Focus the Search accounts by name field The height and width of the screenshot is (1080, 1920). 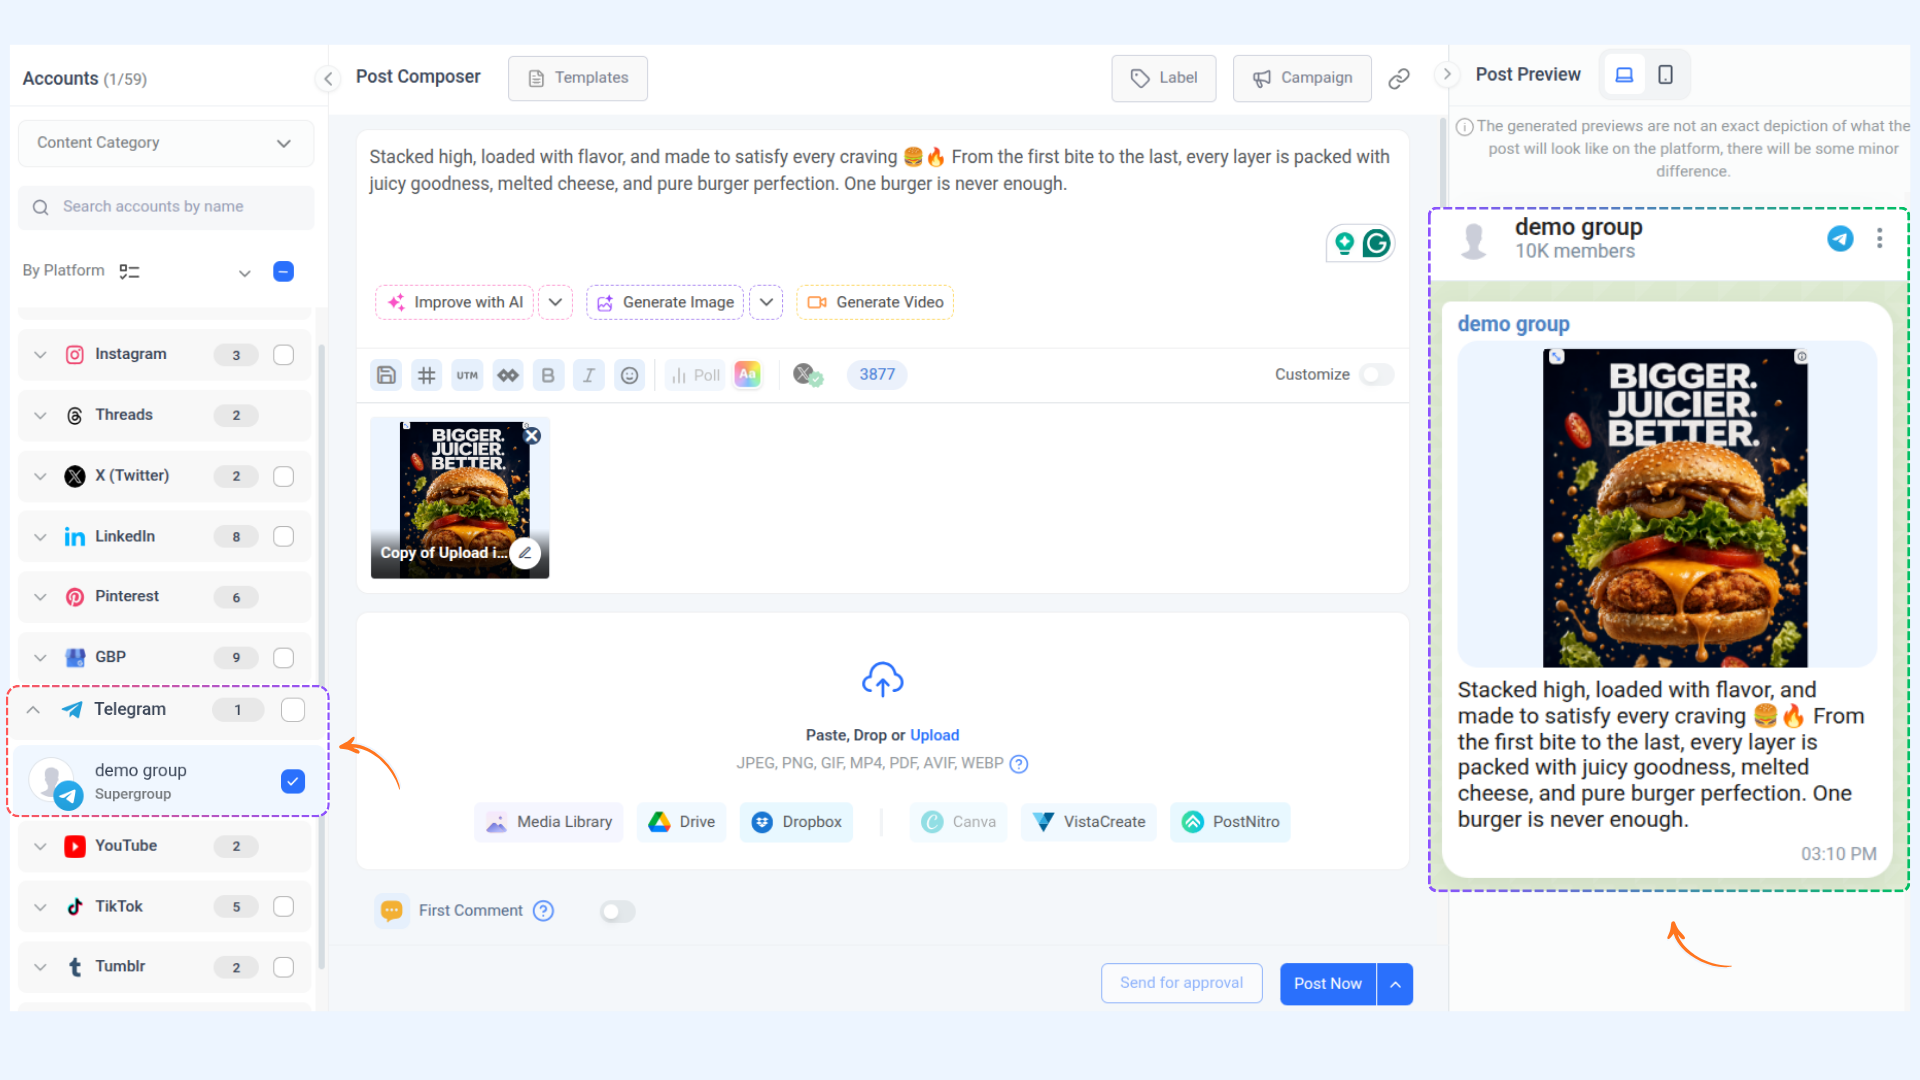[166, 207]
